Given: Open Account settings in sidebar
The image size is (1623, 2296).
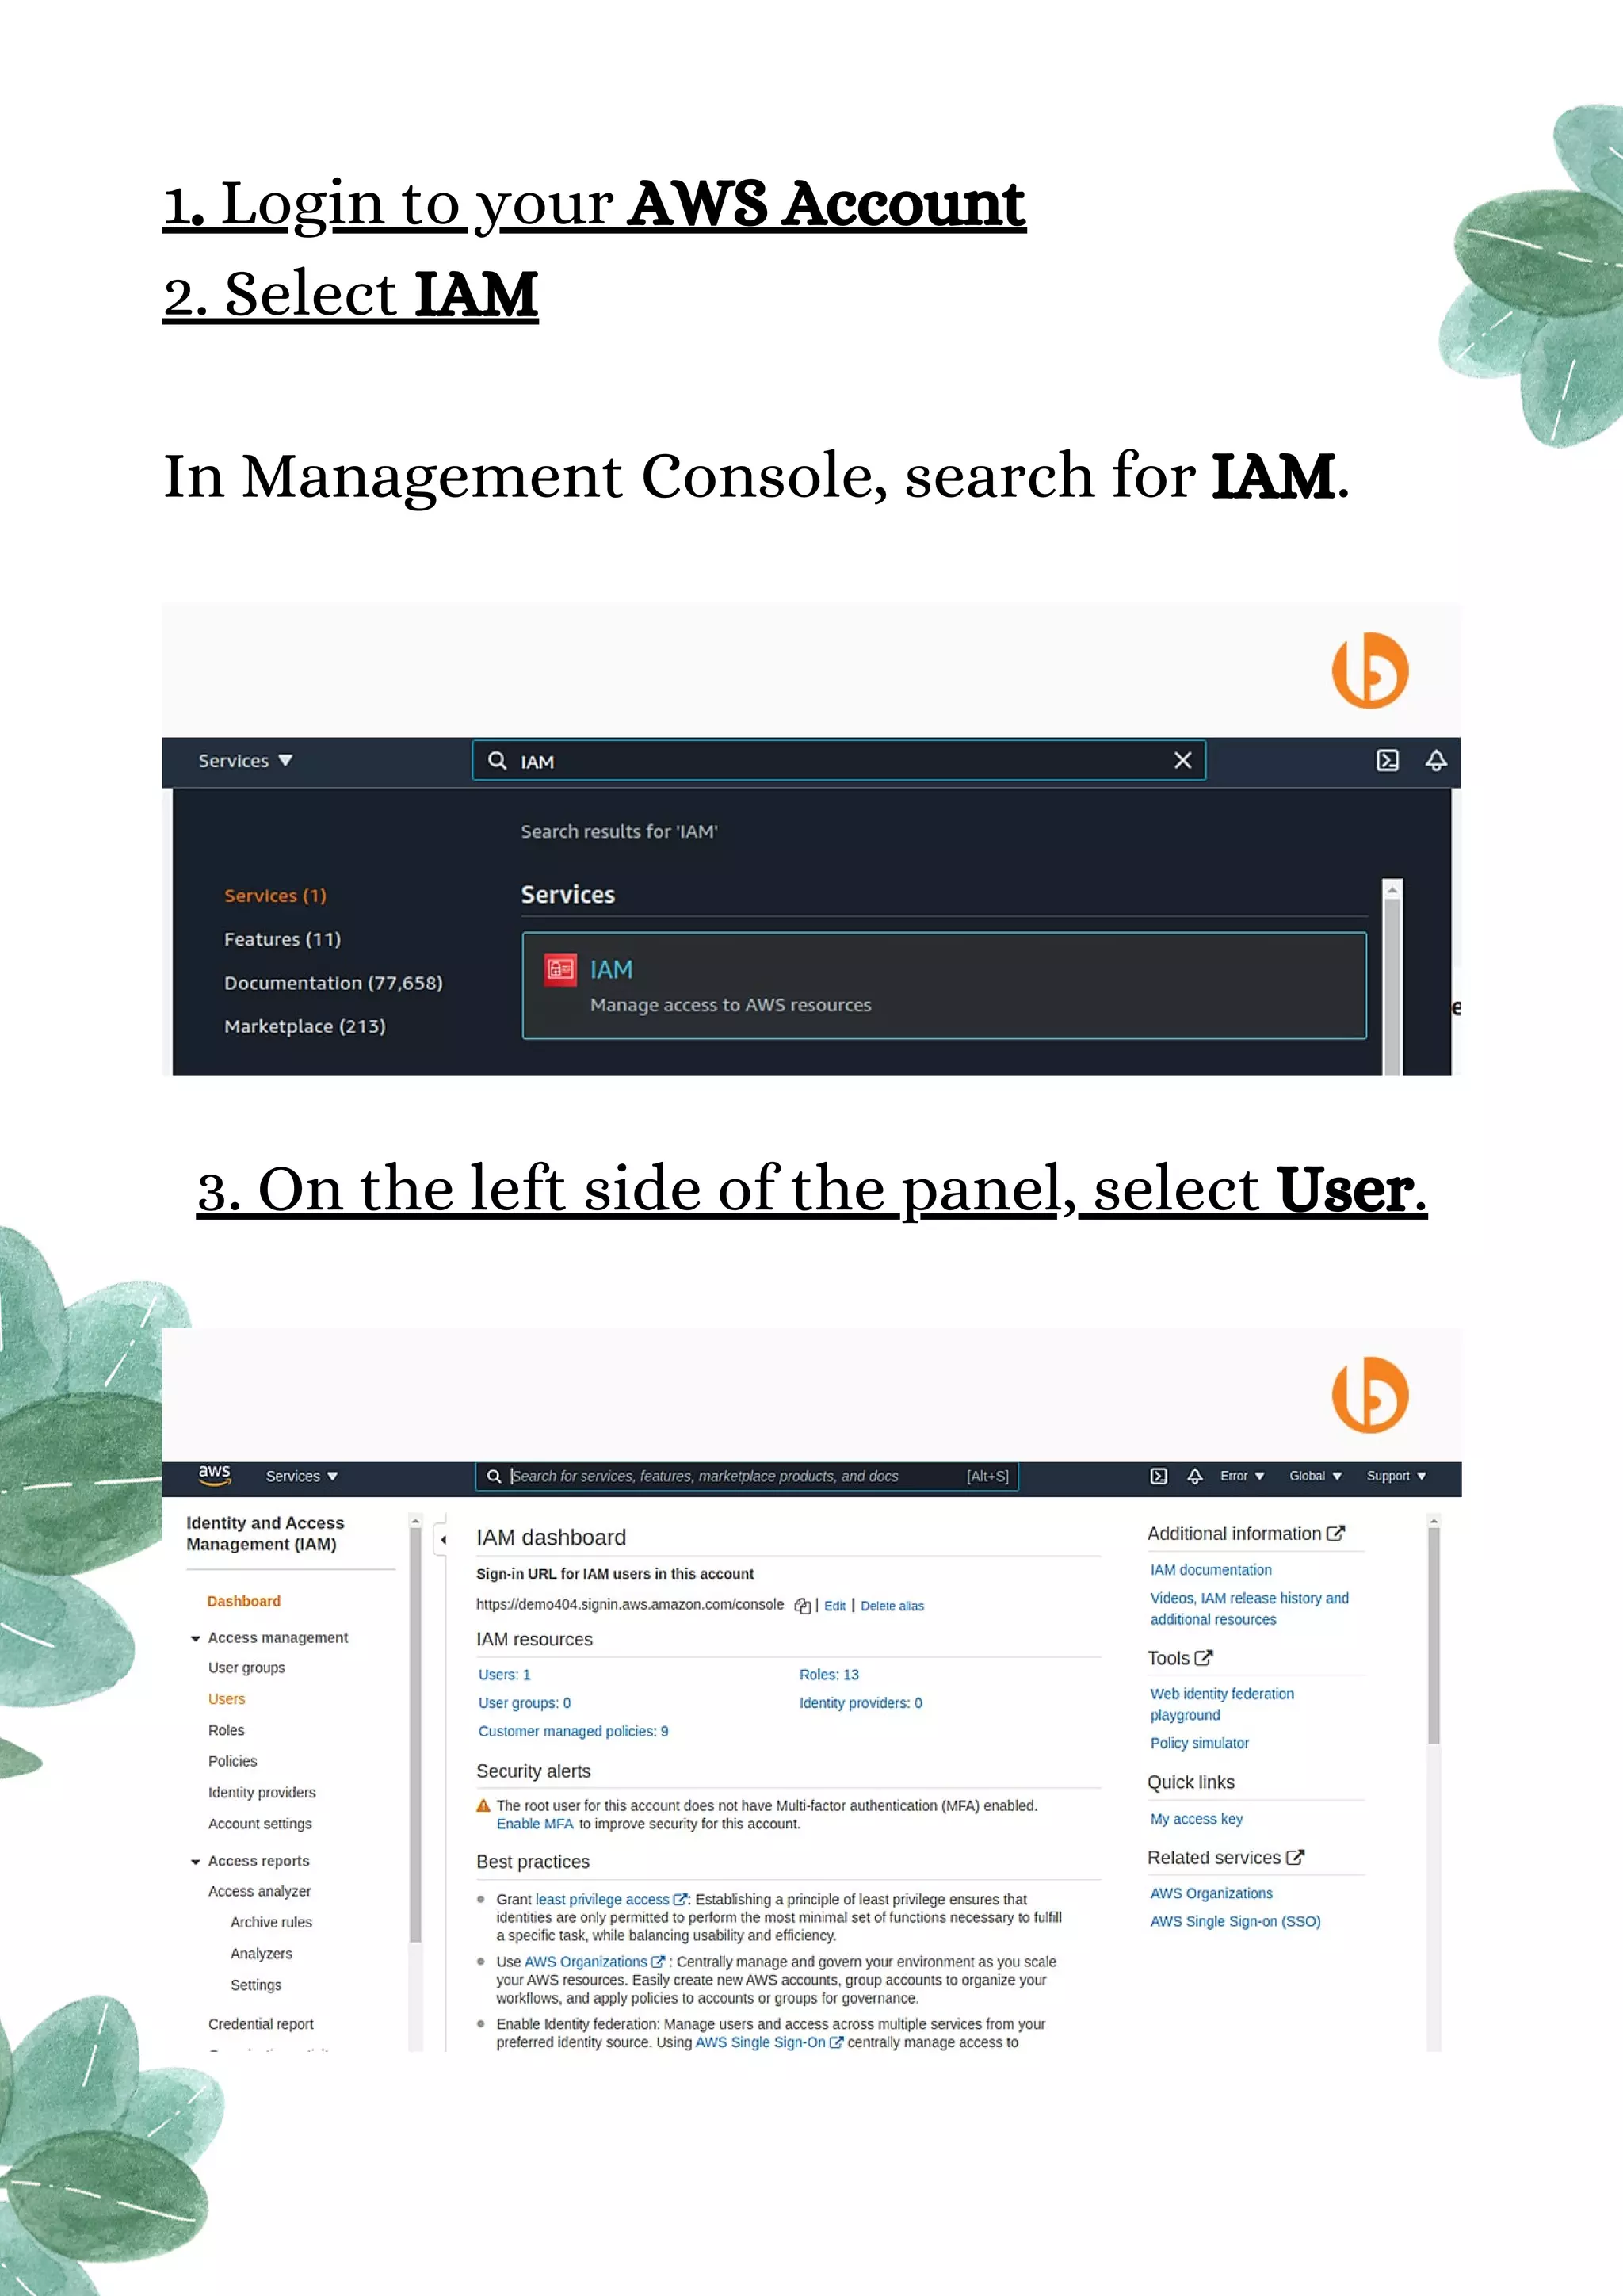Looking at the screenshot, I should [260, 1824].
